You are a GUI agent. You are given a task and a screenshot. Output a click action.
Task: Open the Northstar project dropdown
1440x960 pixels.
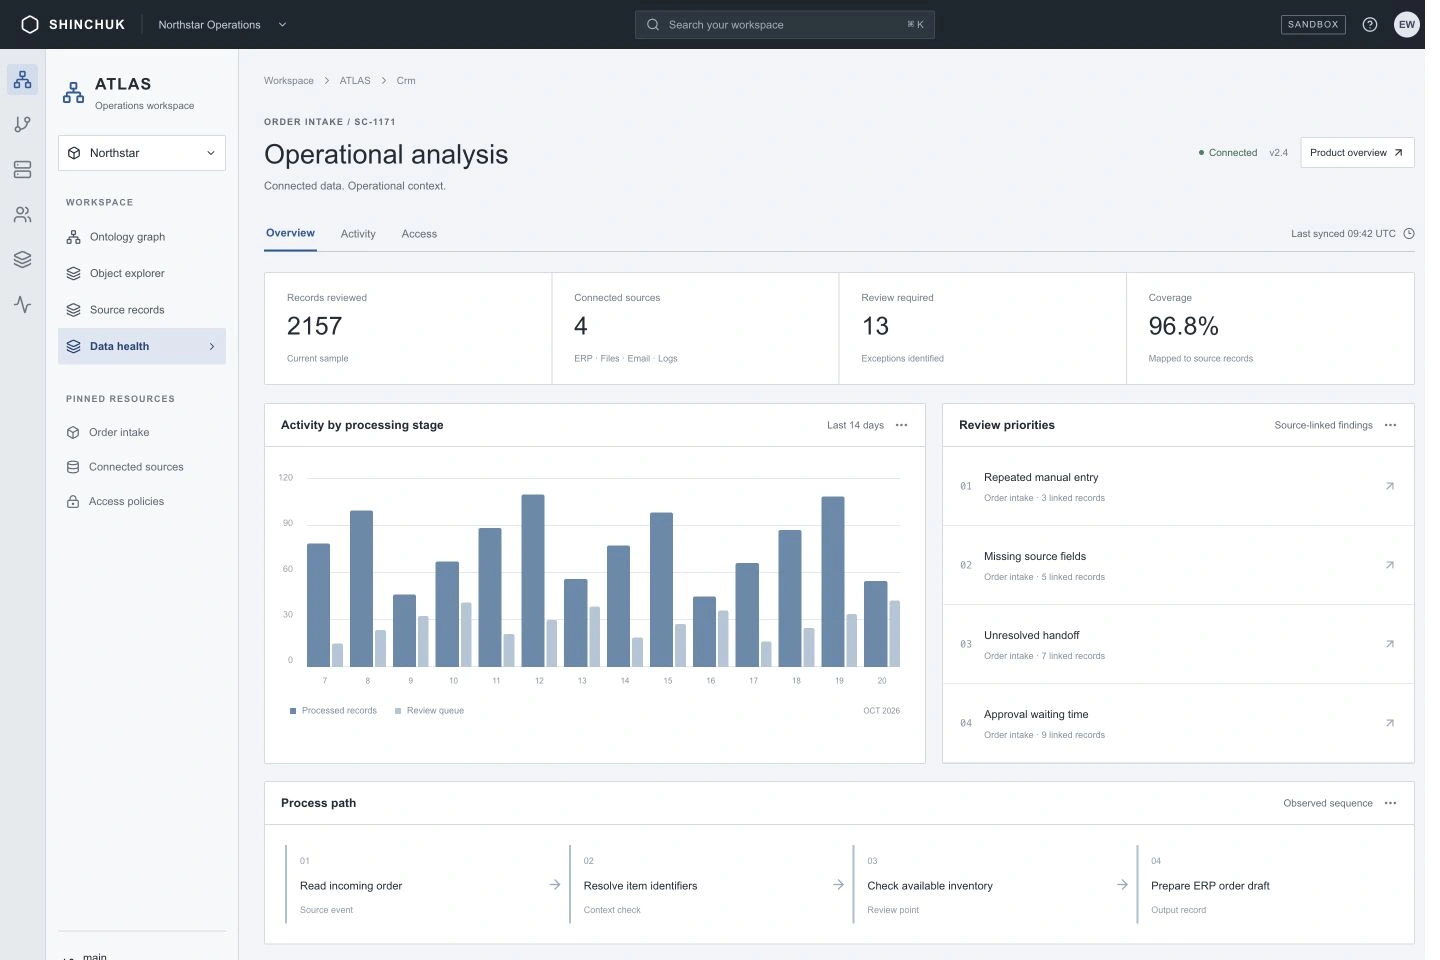pos(142,153)
